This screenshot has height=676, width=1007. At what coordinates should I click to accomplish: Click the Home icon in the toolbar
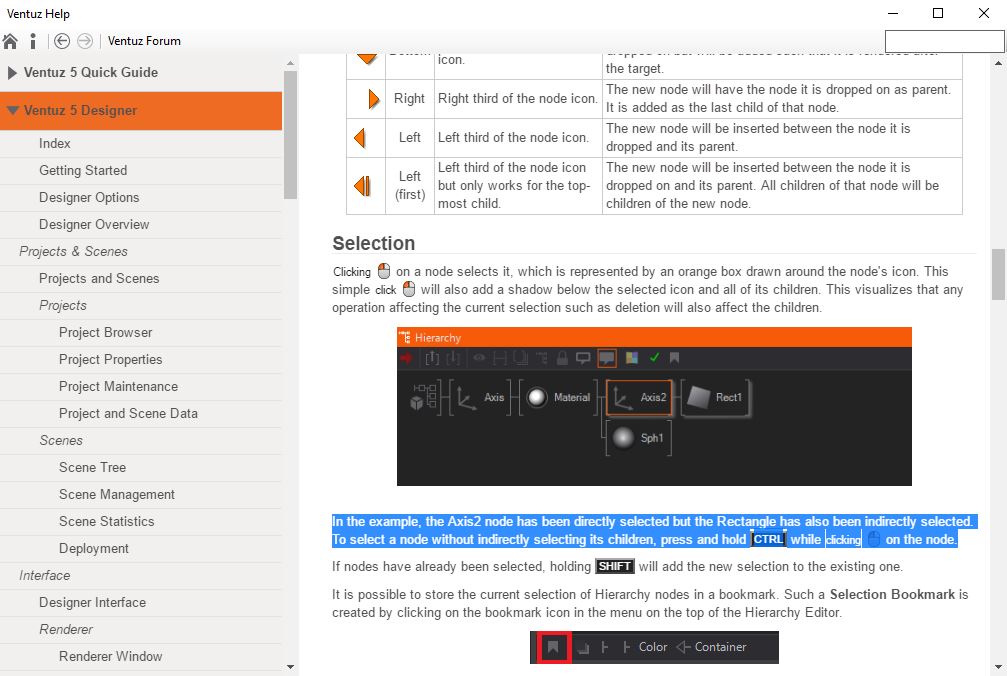[x=10, y=41]
